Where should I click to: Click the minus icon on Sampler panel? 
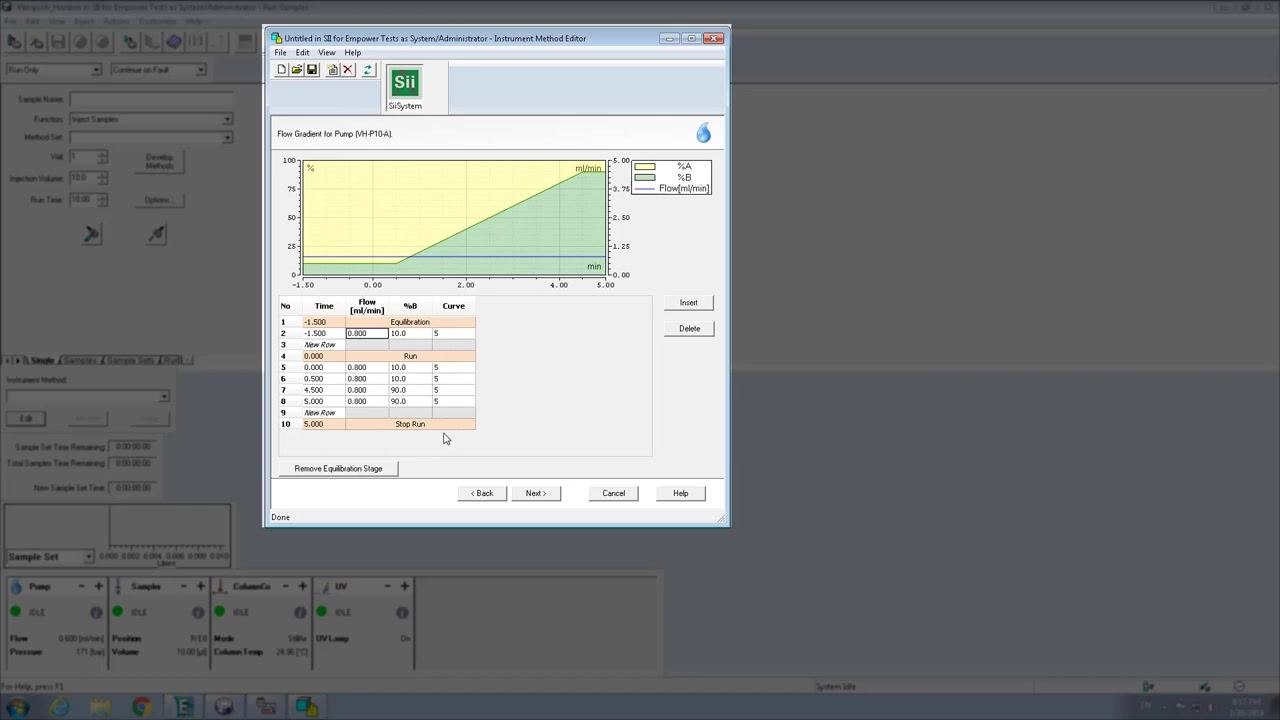tap(184, 586)
